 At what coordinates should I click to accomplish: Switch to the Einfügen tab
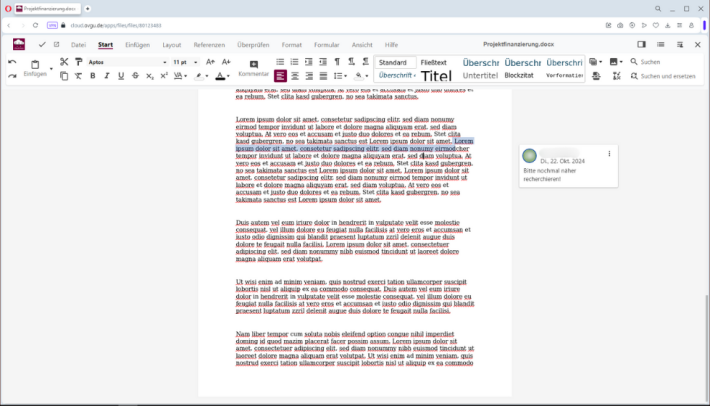coord(137,45)
